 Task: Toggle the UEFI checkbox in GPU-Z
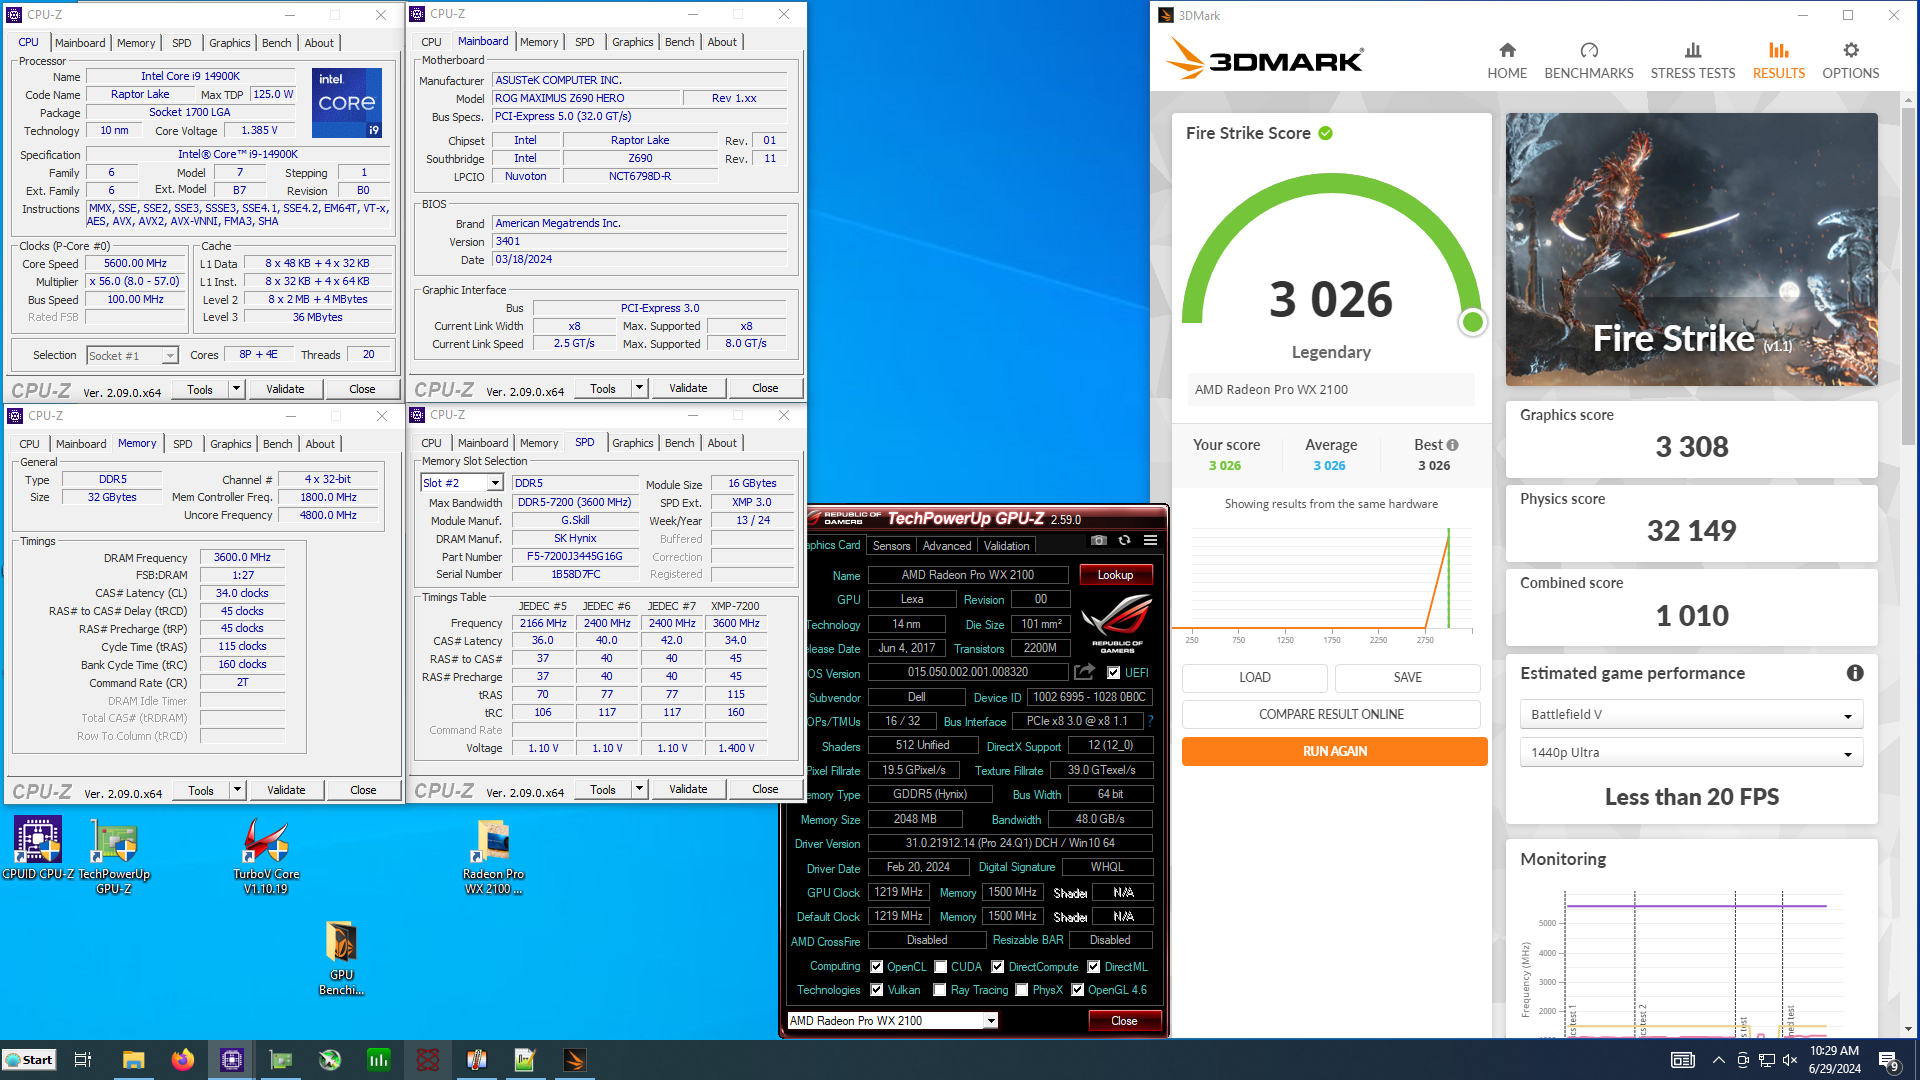pos(1113,673)
